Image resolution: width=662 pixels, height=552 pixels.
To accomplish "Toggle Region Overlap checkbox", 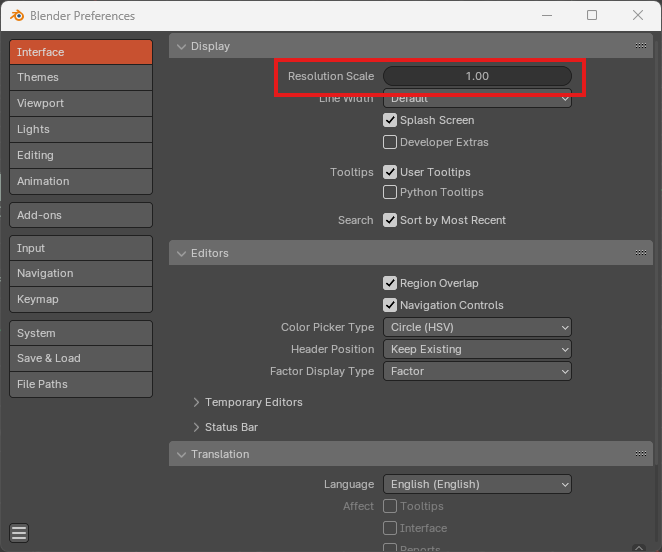I will point(390,283).
